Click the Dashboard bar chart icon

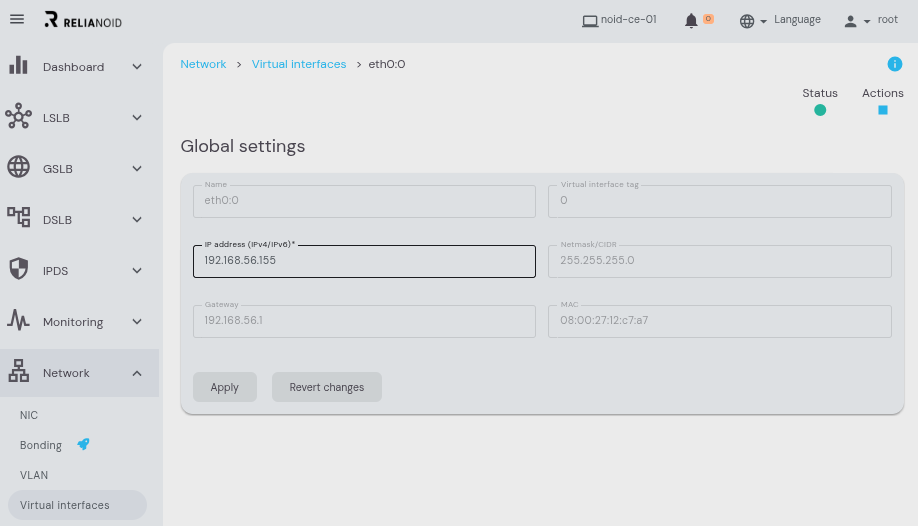(x=18, y=66)
